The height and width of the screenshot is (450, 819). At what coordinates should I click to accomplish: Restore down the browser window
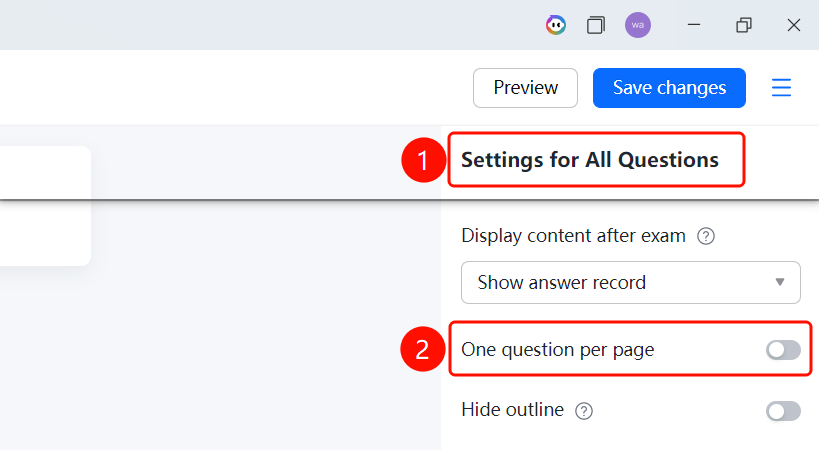pyautogui.click(x=744, y=25)
